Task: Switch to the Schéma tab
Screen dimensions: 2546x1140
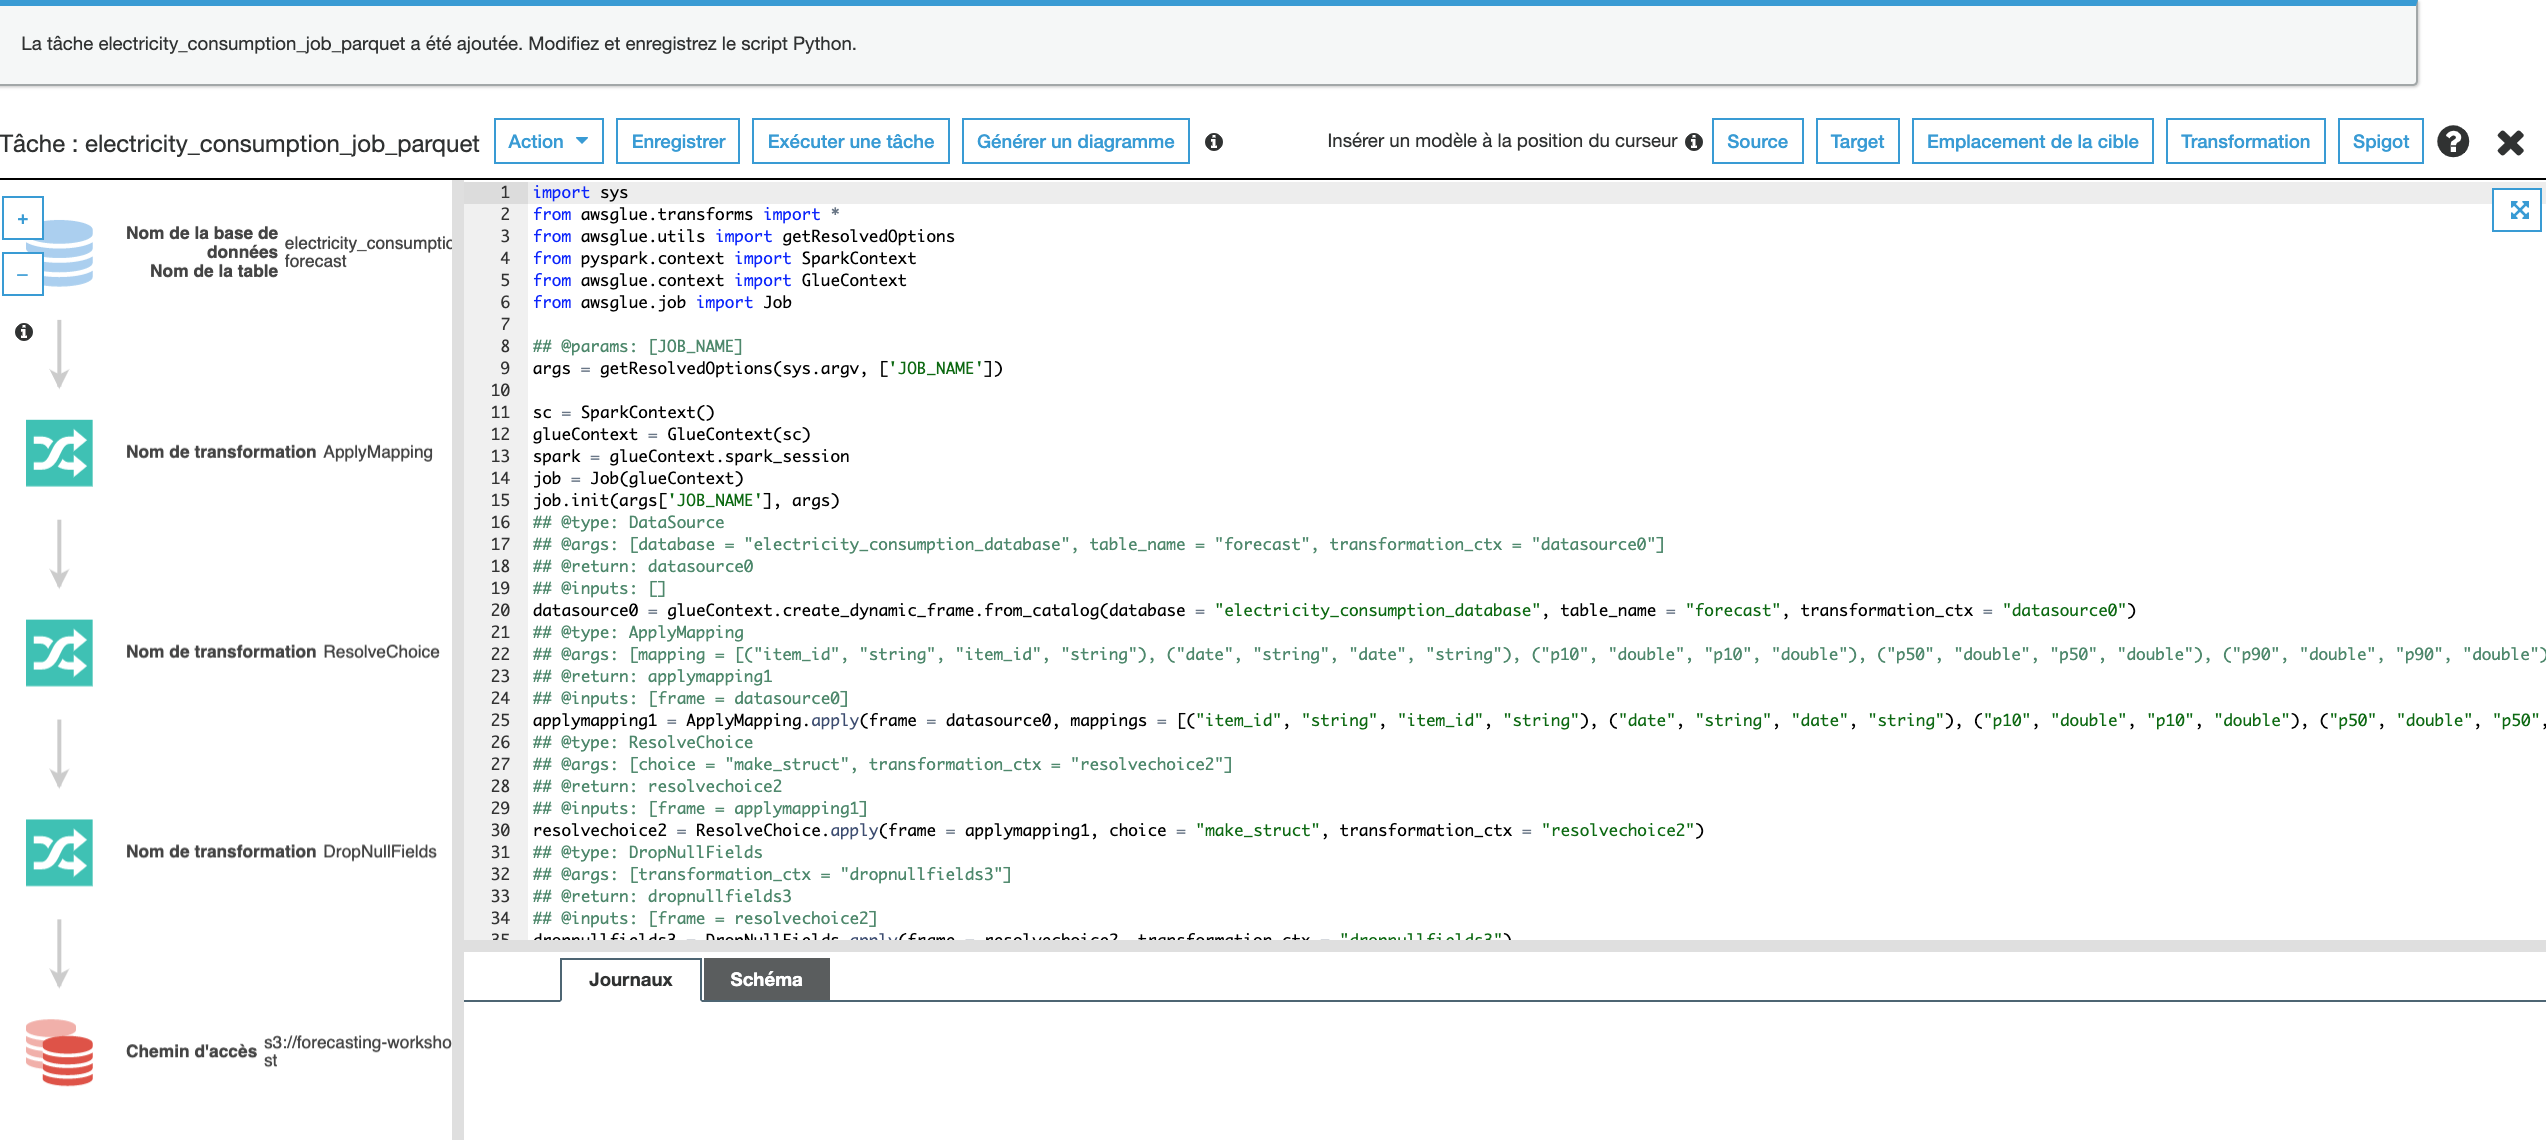Action: click(x=766, y=980)
